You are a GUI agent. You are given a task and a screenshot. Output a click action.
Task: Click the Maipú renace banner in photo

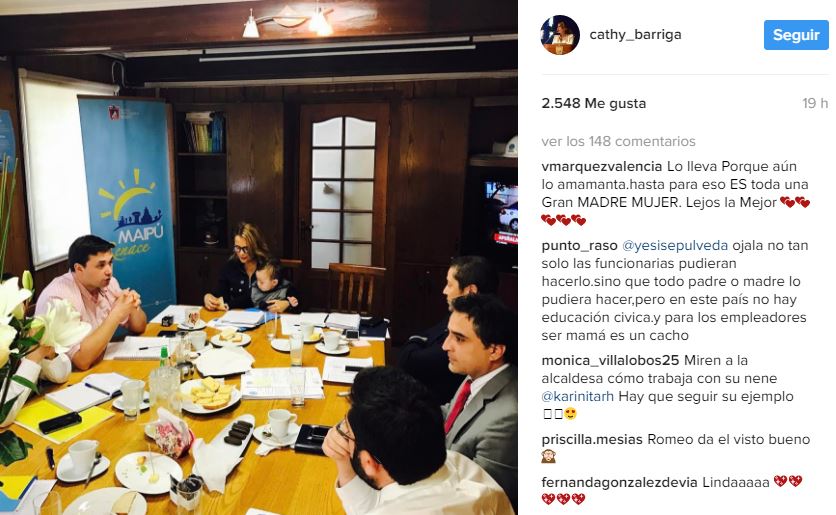(x=128, y=205)
